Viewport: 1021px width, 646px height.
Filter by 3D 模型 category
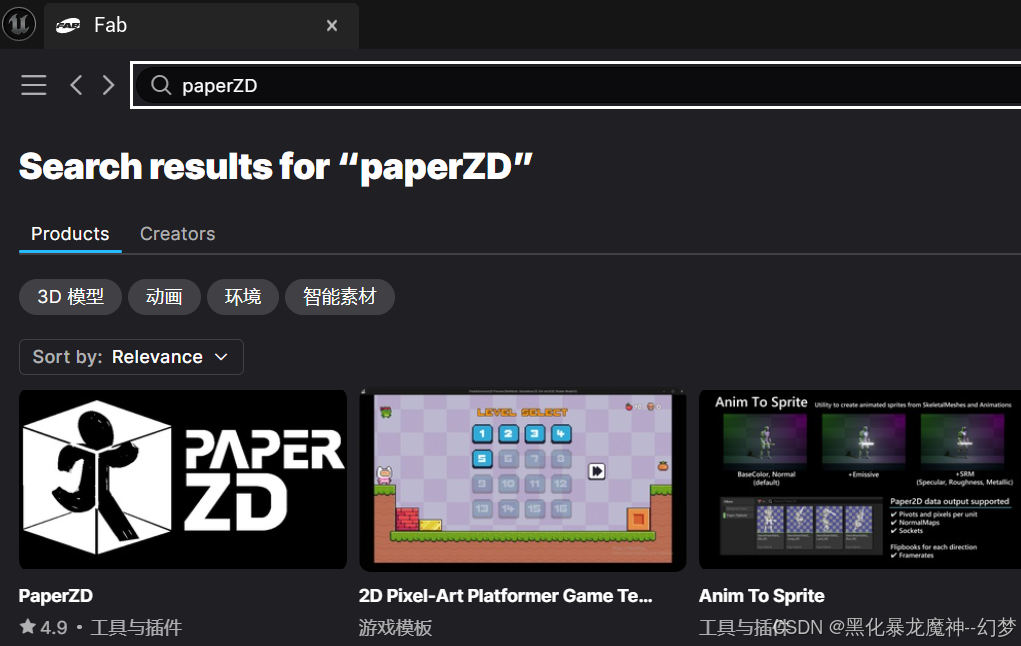tap(70, 297)
